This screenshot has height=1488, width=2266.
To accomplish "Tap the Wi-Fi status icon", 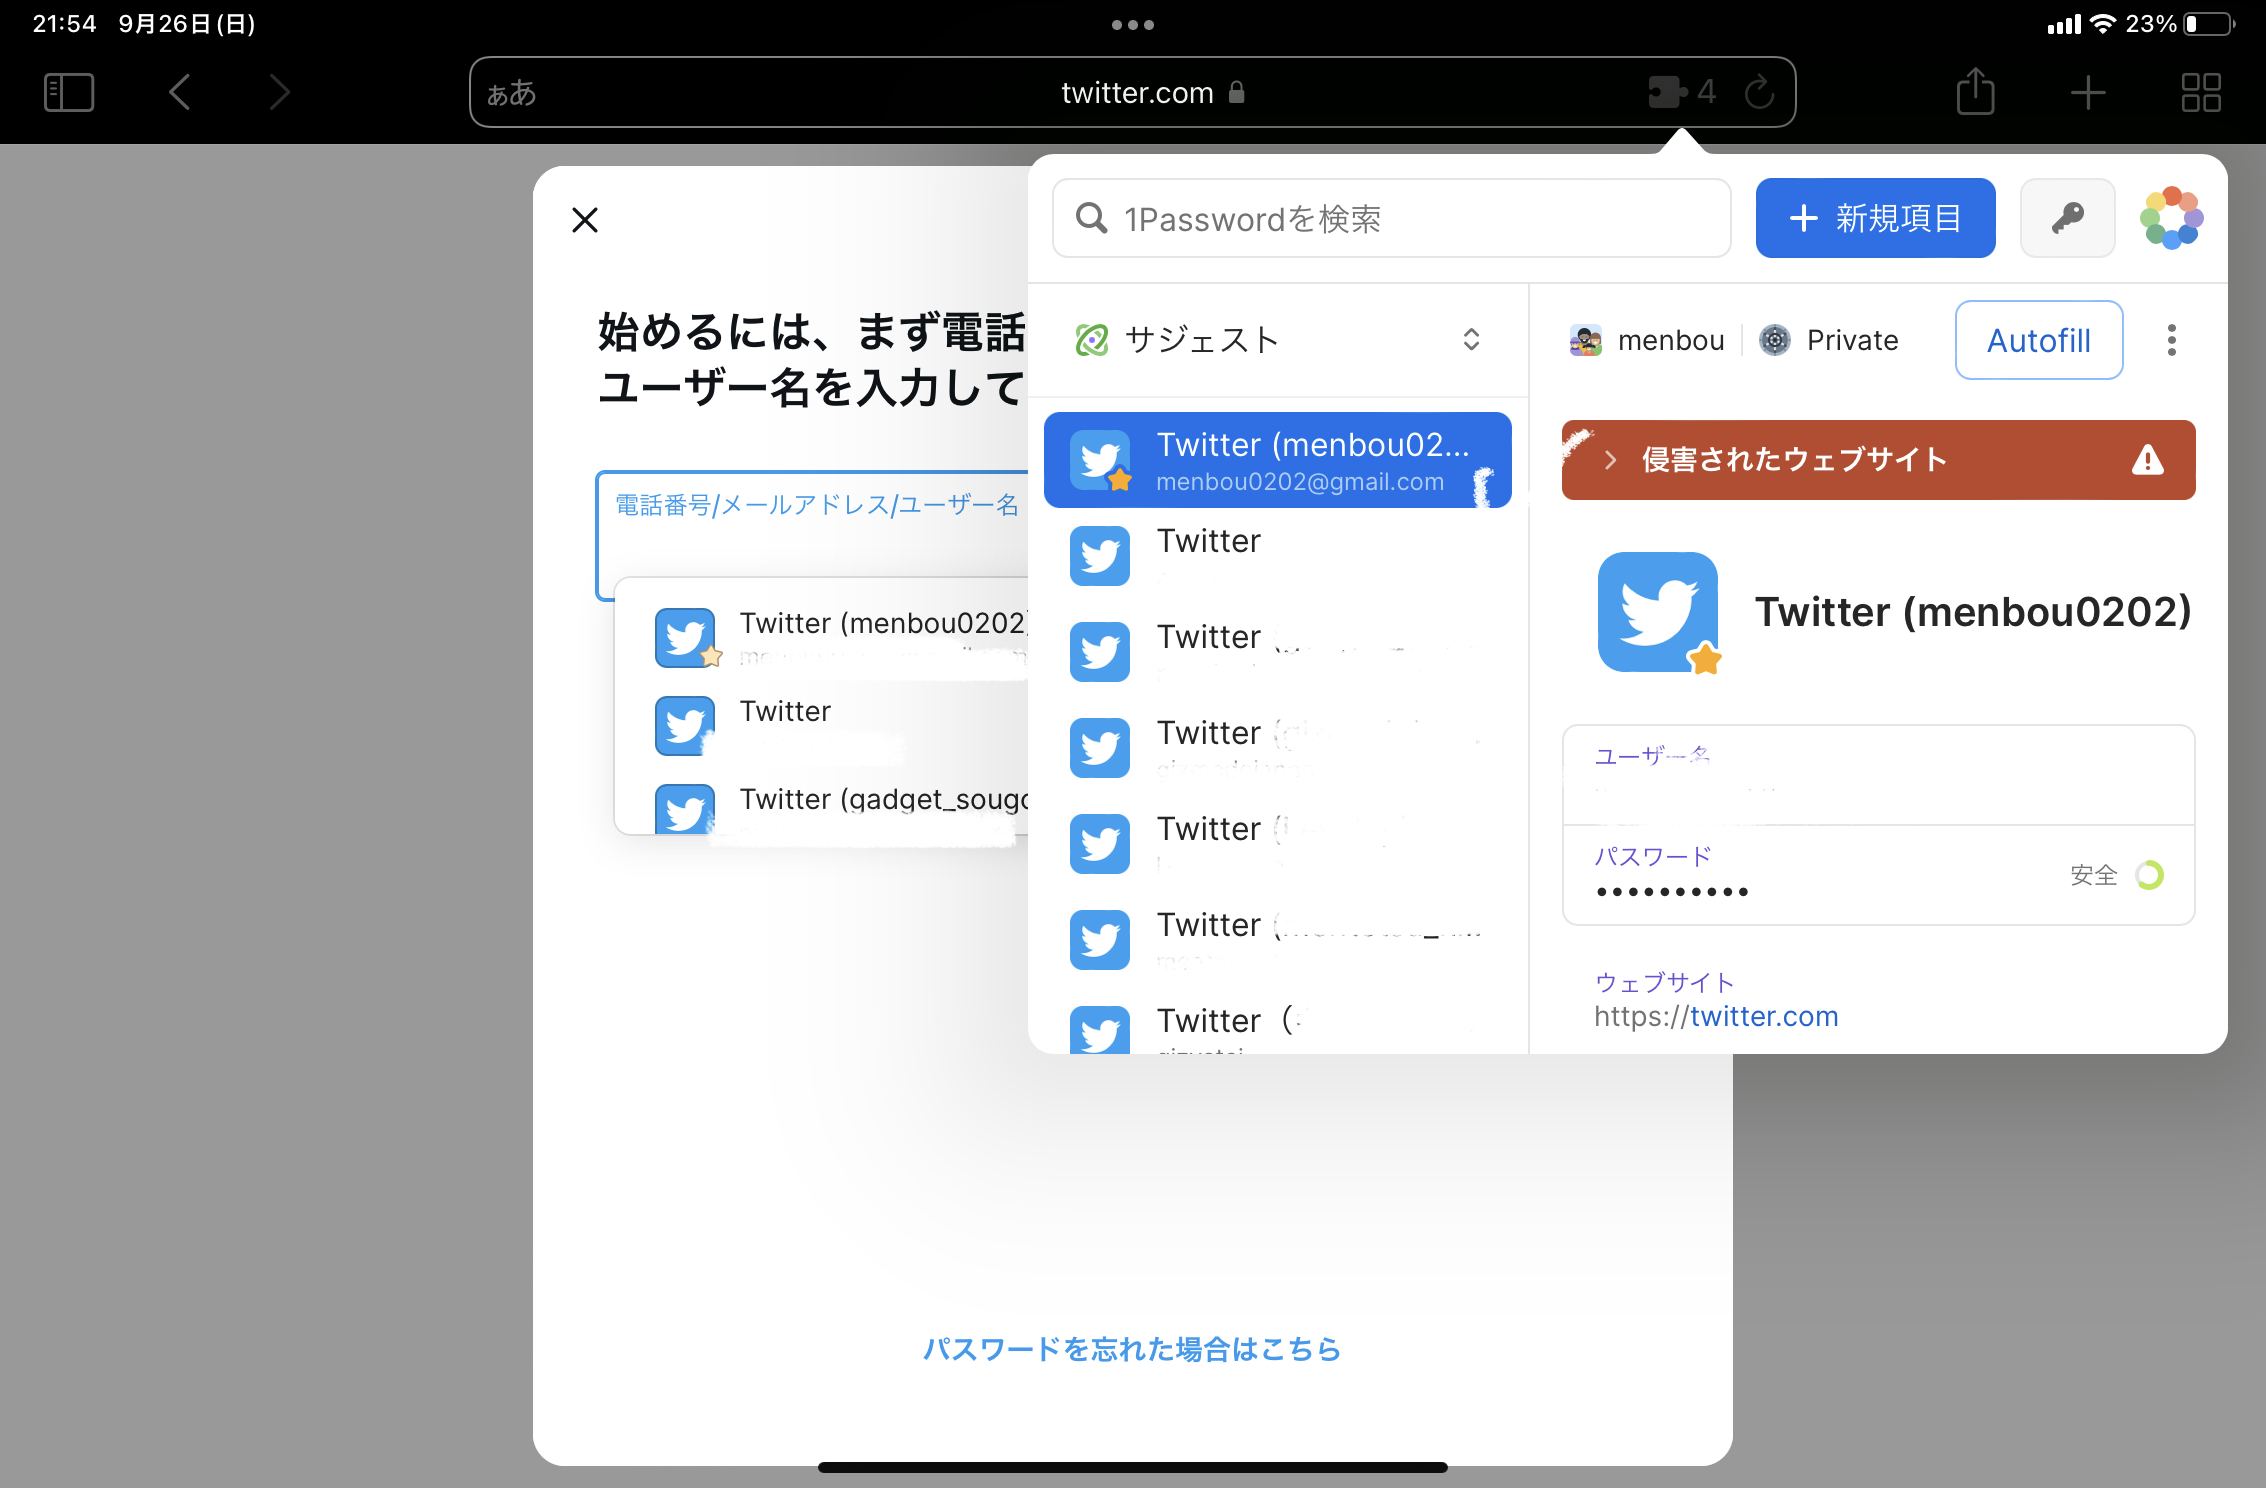I will pos(2102,24).
